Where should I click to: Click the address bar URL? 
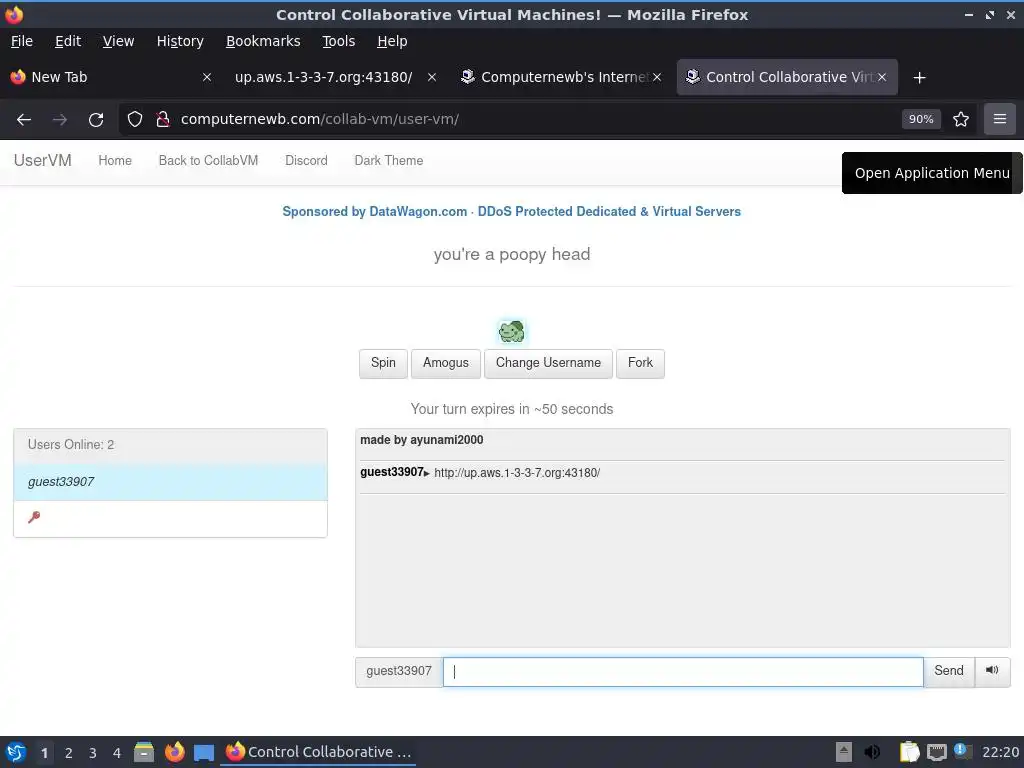320,120
